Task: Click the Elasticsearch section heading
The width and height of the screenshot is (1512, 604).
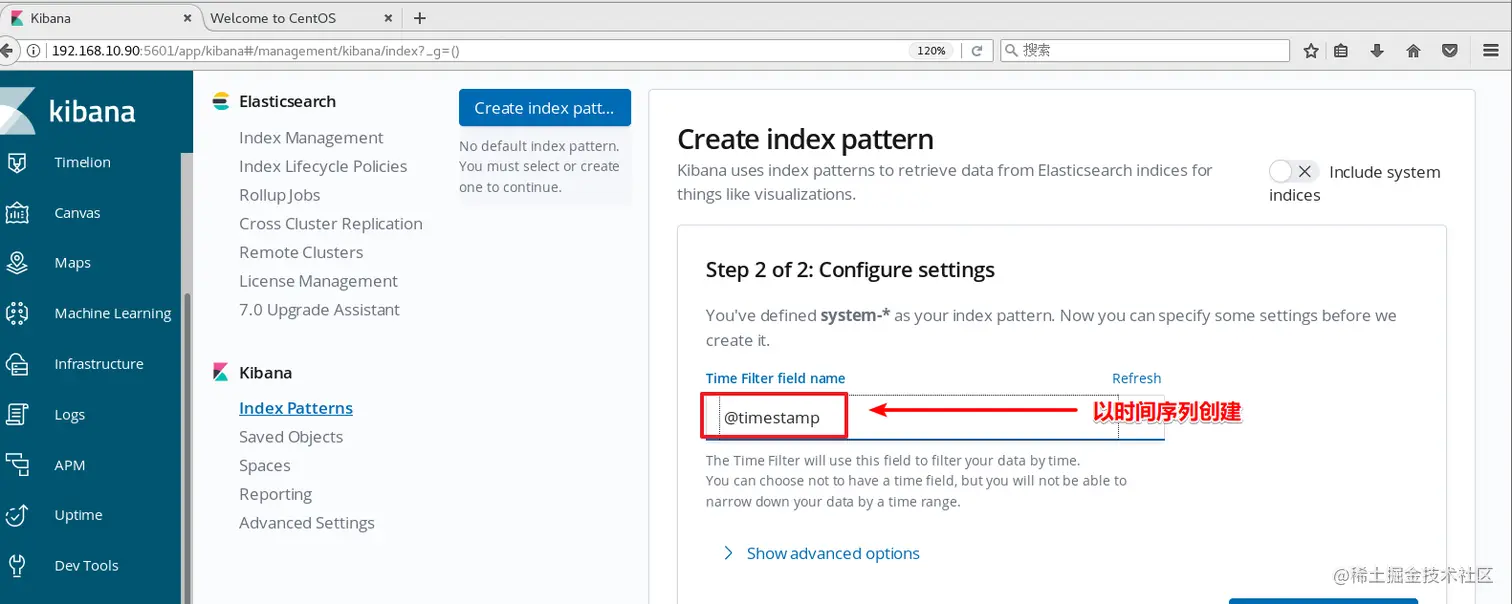Action: click(x=288, y=101)
